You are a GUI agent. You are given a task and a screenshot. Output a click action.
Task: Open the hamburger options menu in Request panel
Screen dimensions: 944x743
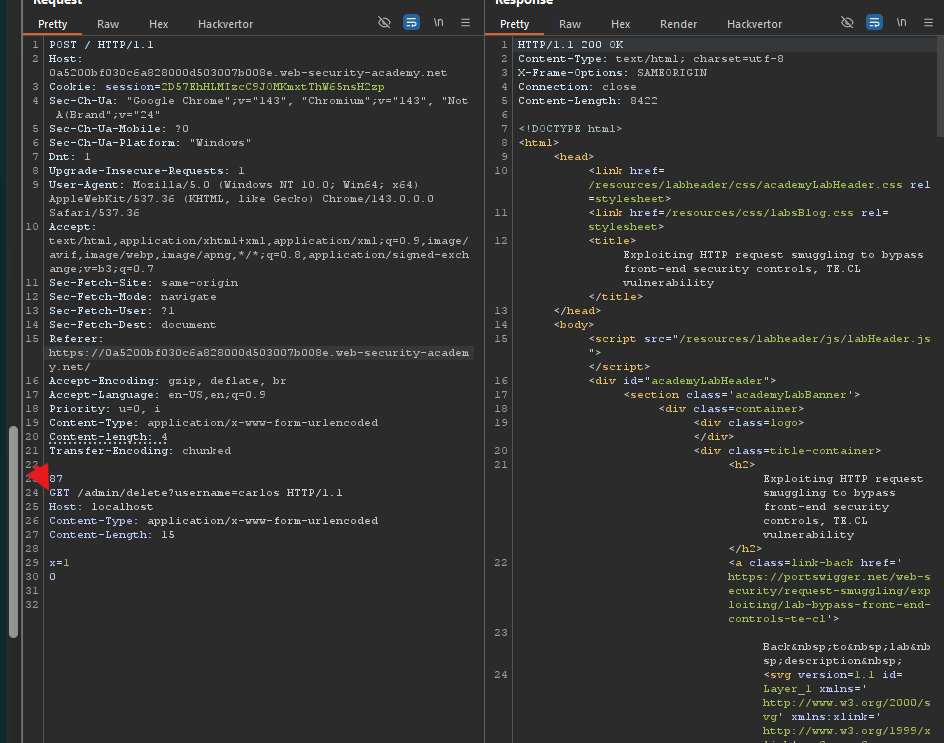pyautogui.click(x=465, y=22)
